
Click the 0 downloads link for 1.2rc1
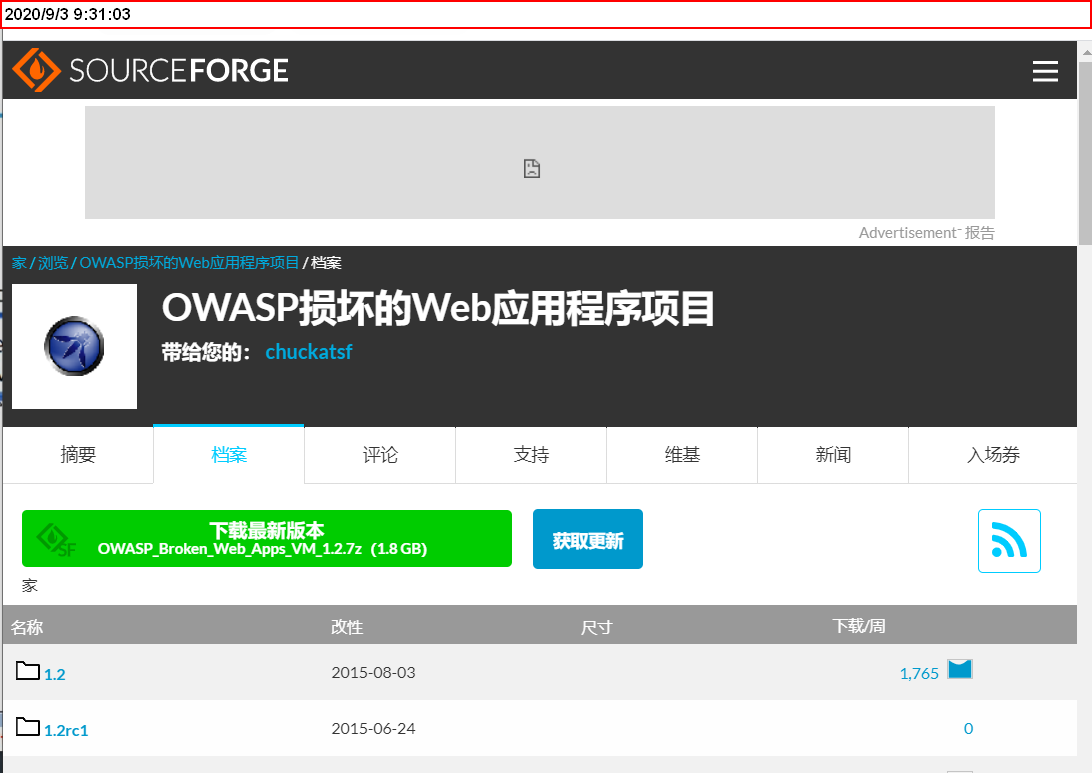pos(968,728)
